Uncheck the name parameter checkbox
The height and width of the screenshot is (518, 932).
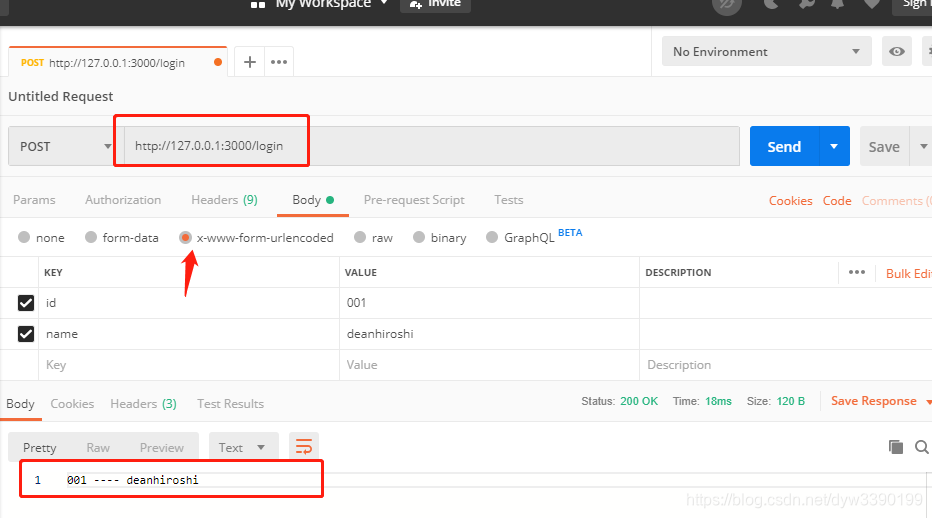point(26,334)
